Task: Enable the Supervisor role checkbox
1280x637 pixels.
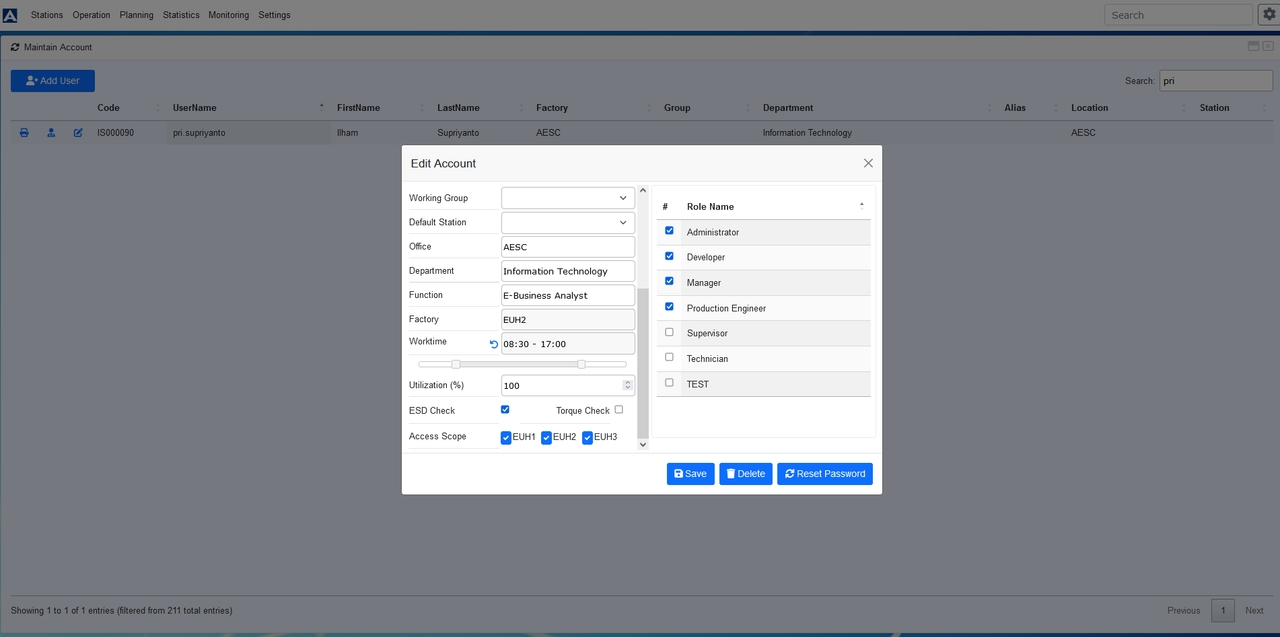Action: click(x=669, y=332)
